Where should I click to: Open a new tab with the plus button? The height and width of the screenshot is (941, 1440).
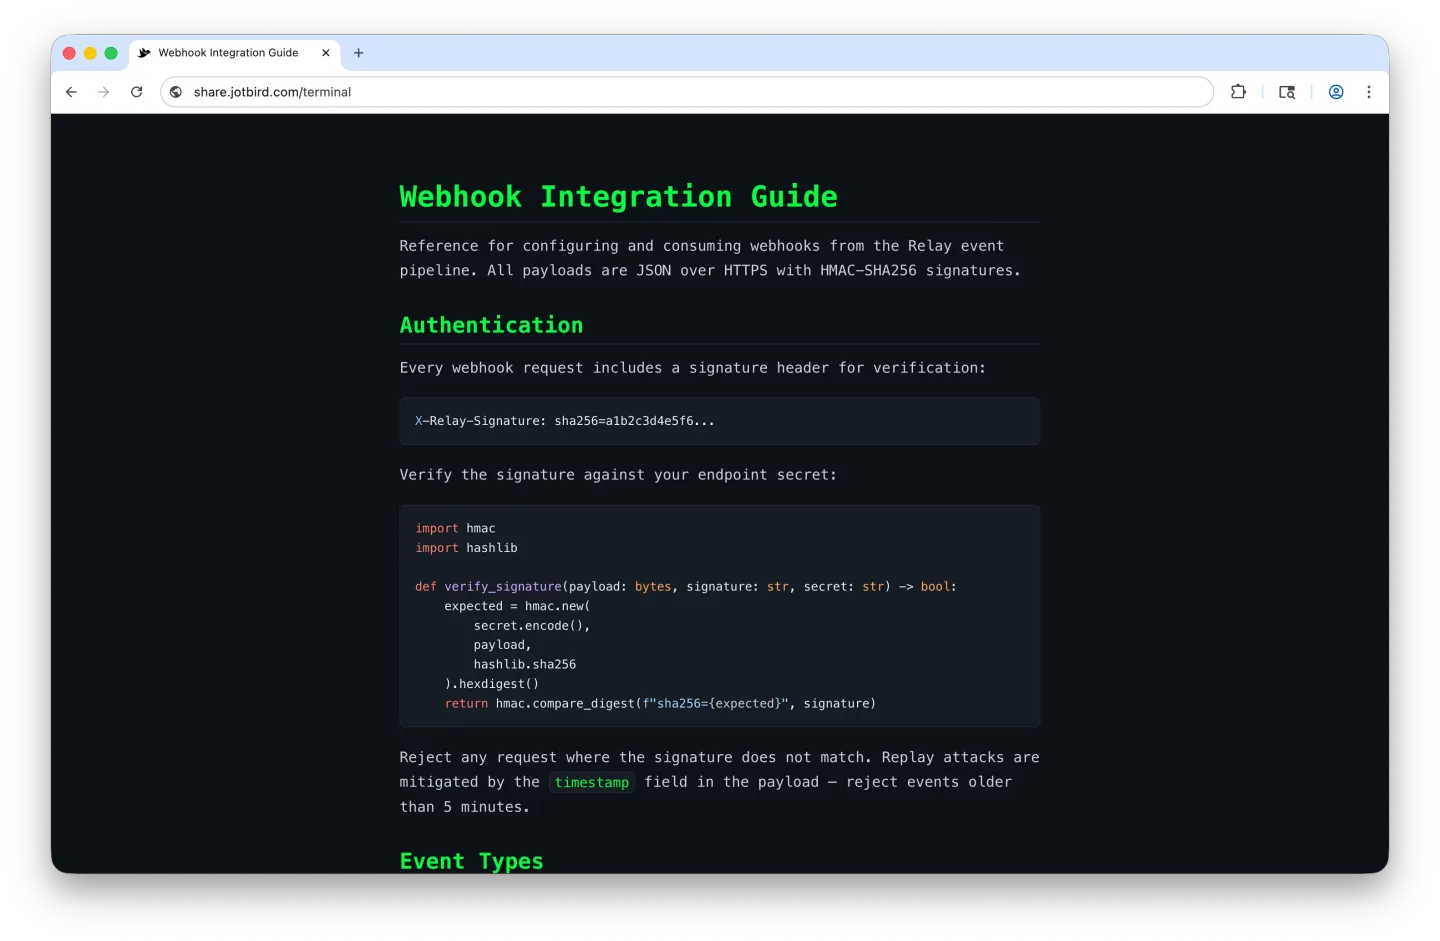click(358, 53)
